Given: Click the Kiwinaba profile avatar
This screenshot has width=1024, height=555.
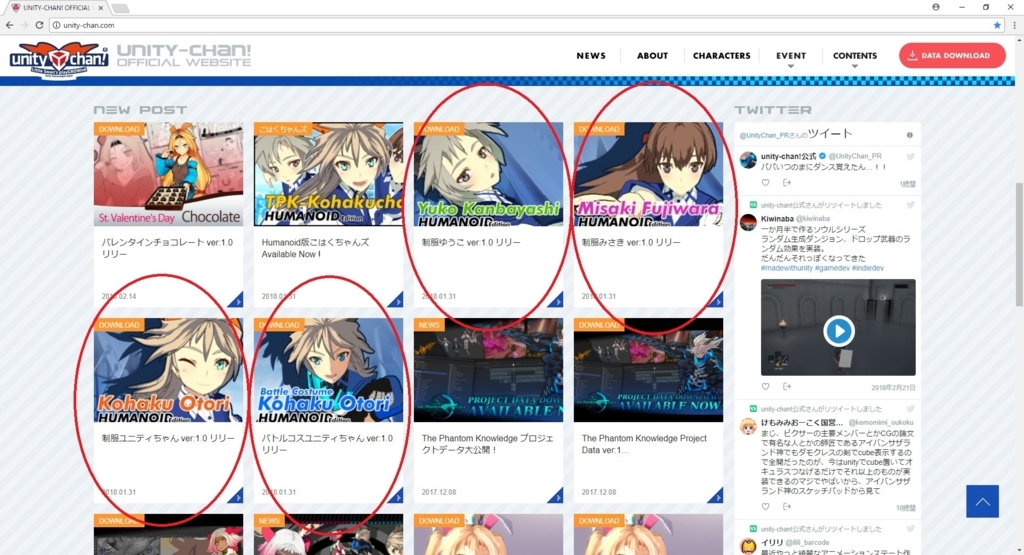Looking at the screenshot, I should (748, 223).
